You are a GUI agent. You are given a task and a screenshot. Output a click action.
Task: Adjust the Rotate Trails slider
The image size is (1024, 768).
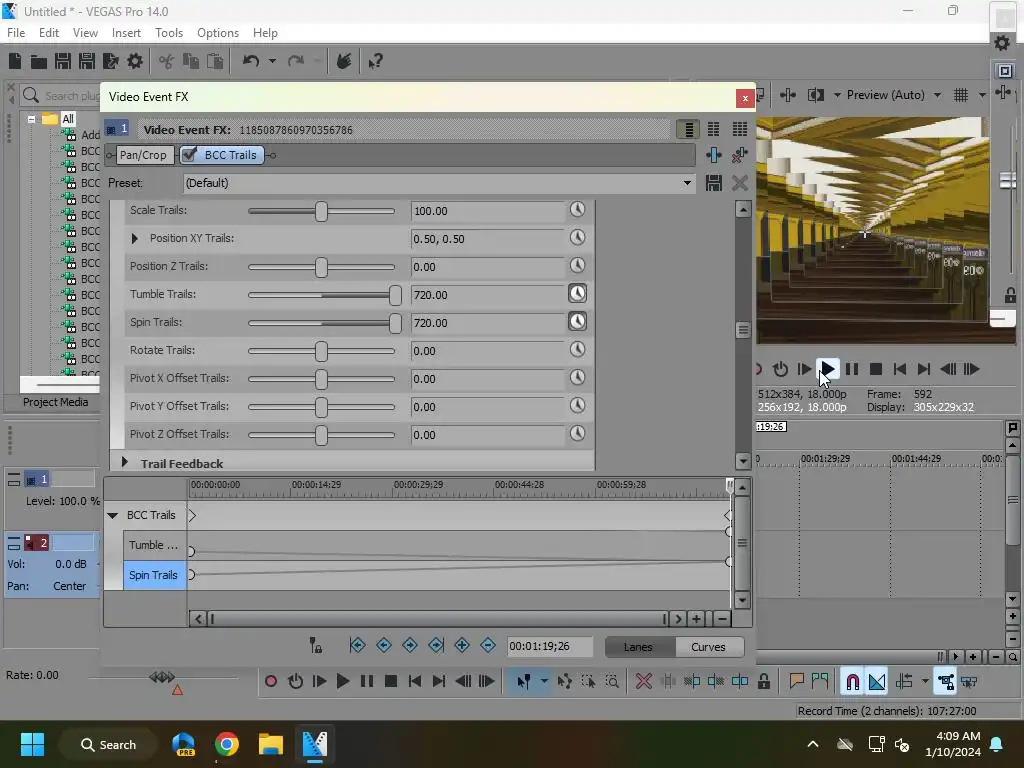(321, 351)
